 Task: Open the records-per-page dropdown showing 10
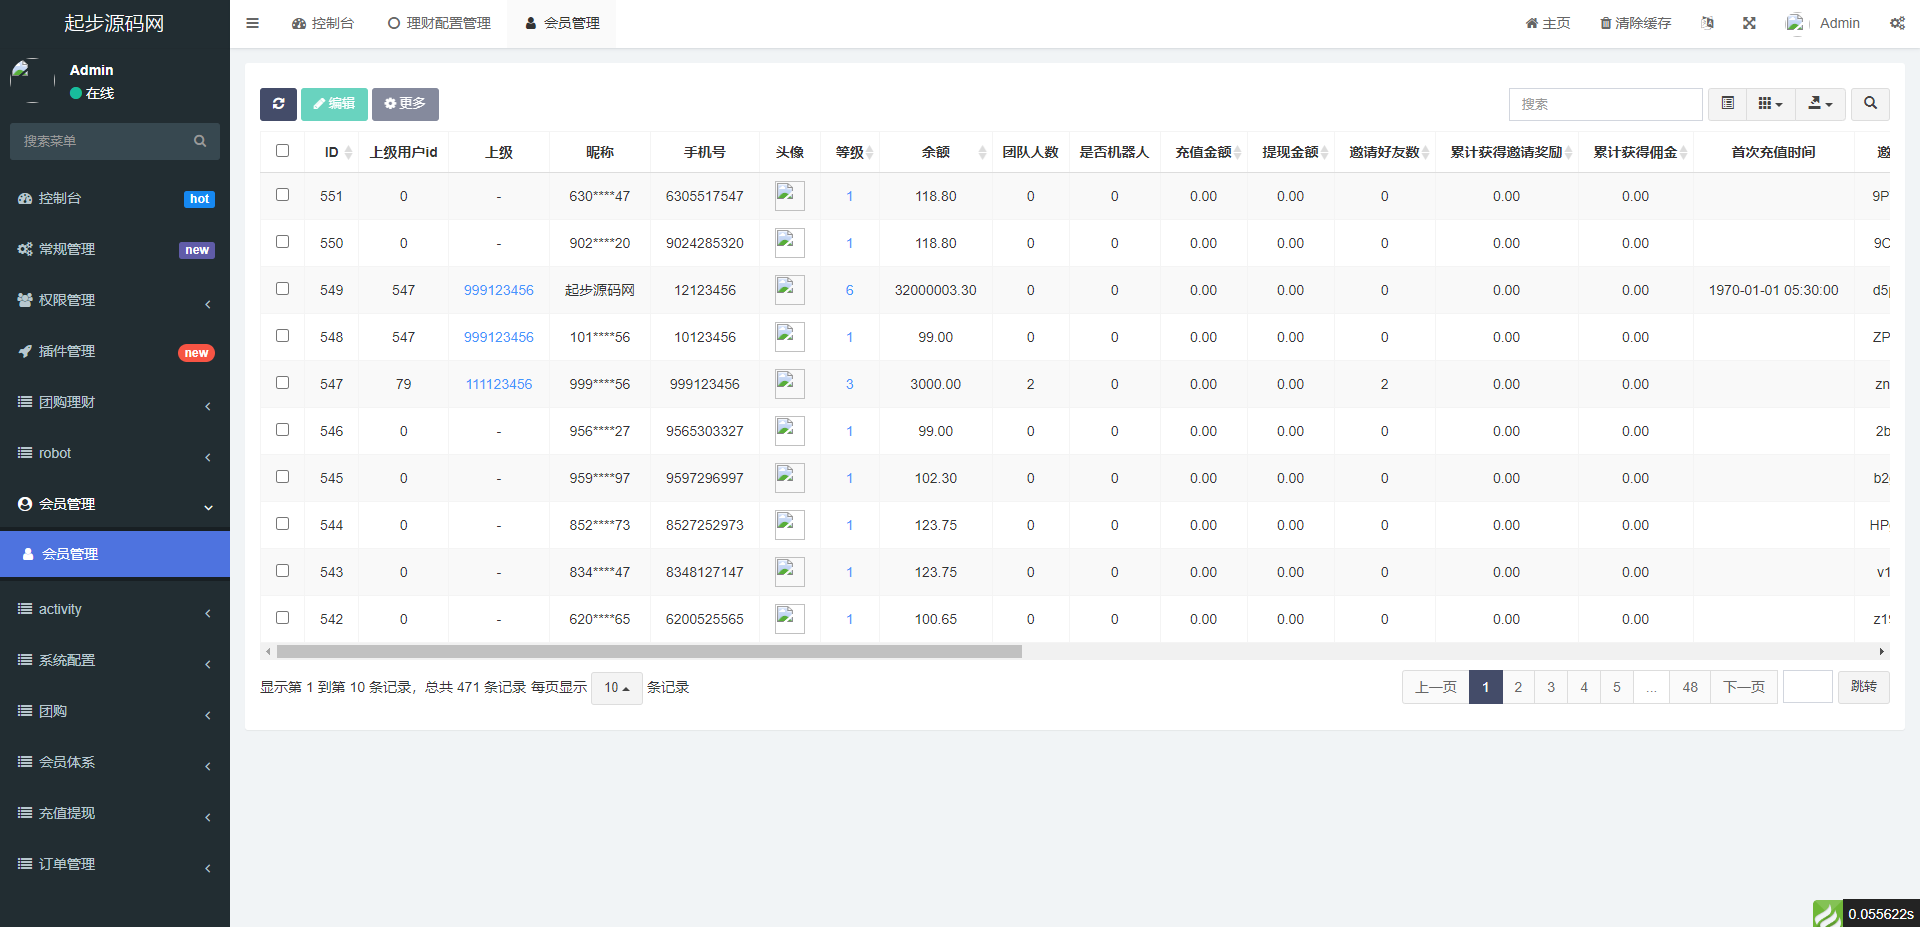[616, 688]
